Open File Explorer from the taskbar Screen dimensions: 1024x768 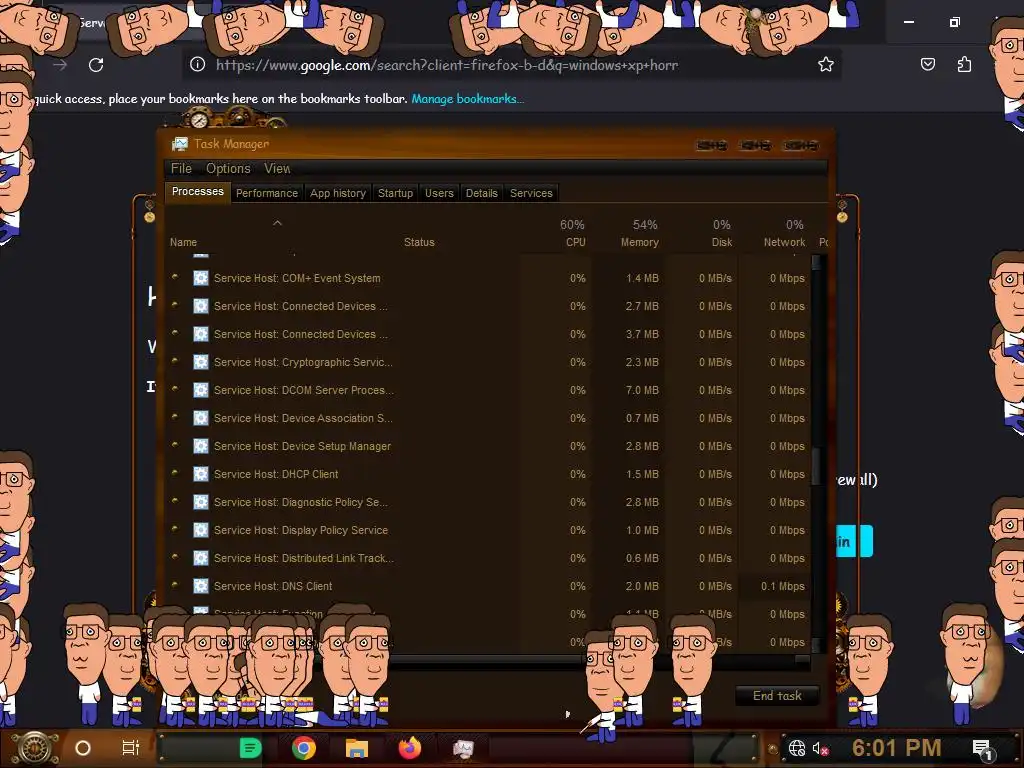pos(357,748)
